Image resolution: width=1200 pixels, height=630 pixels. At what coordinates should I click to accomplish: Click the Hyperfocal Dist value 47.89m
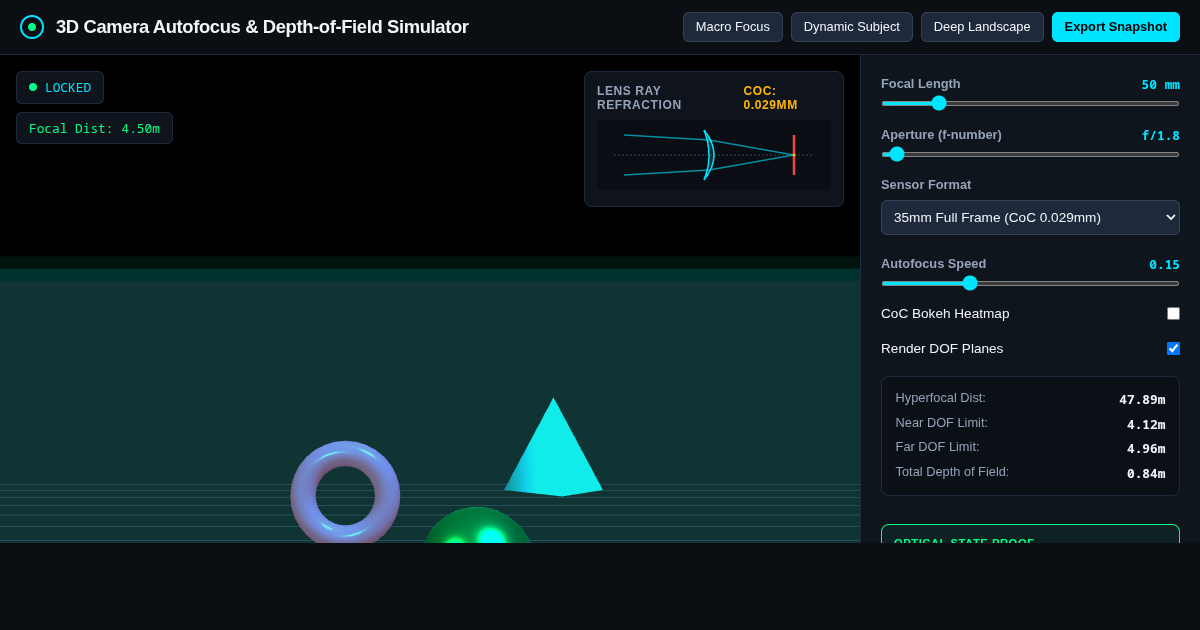[1142, 399]
